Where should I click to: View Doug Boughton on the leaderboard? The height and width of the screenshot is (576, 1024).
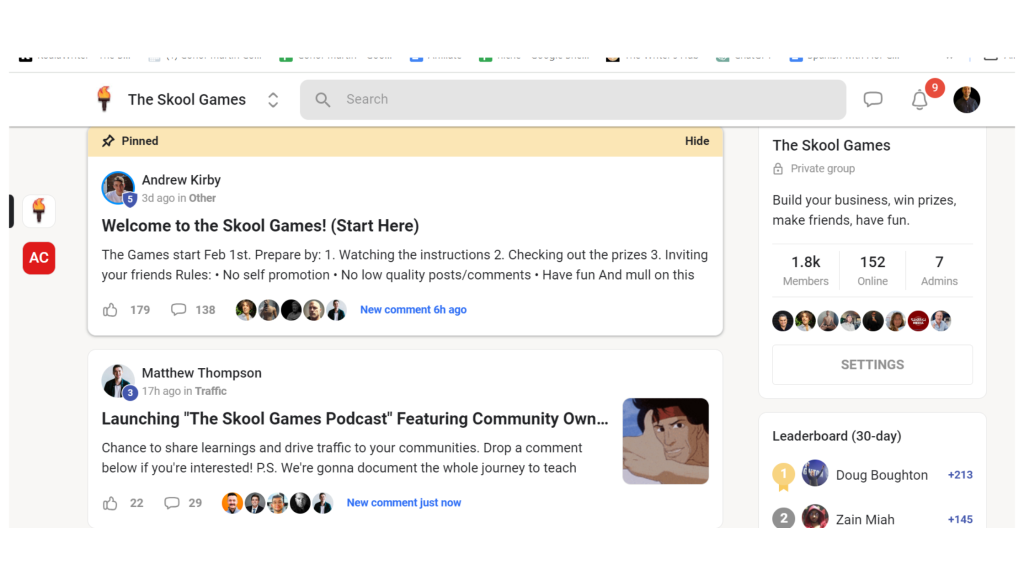coord(881,475)
